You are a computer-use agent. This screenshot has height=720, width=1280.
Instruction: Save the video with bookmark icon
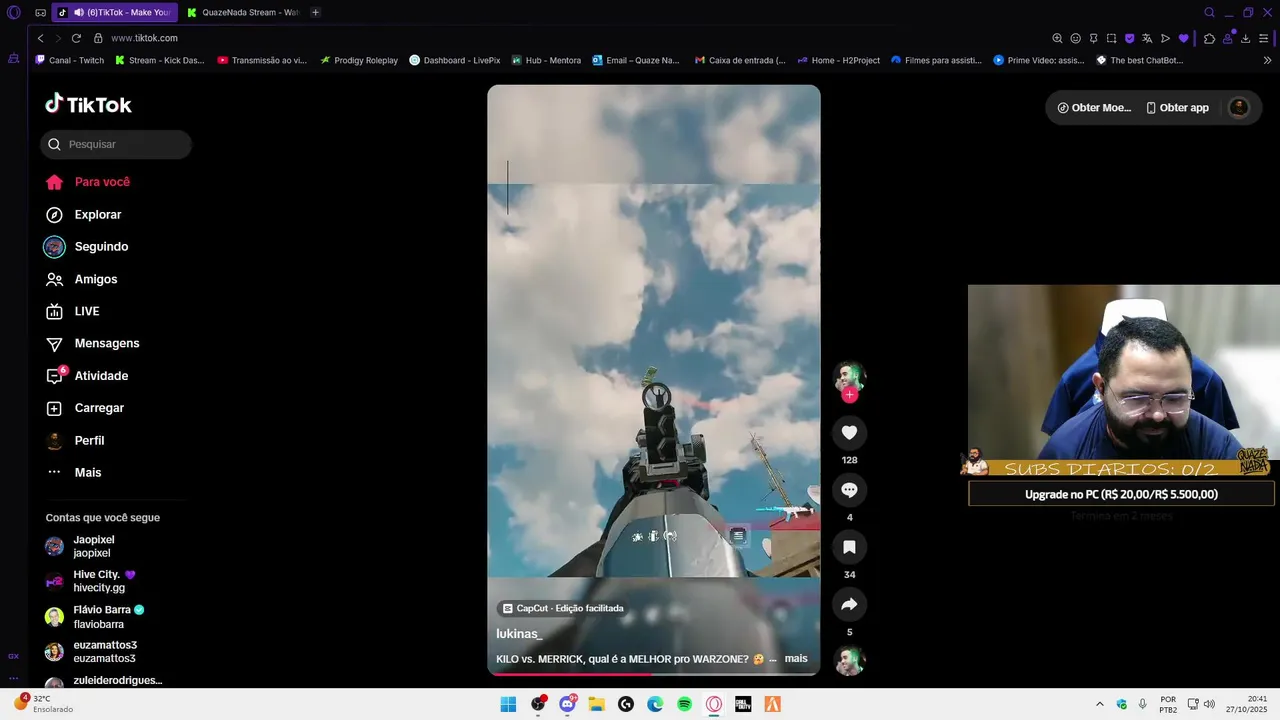click(x=849, y=547)
